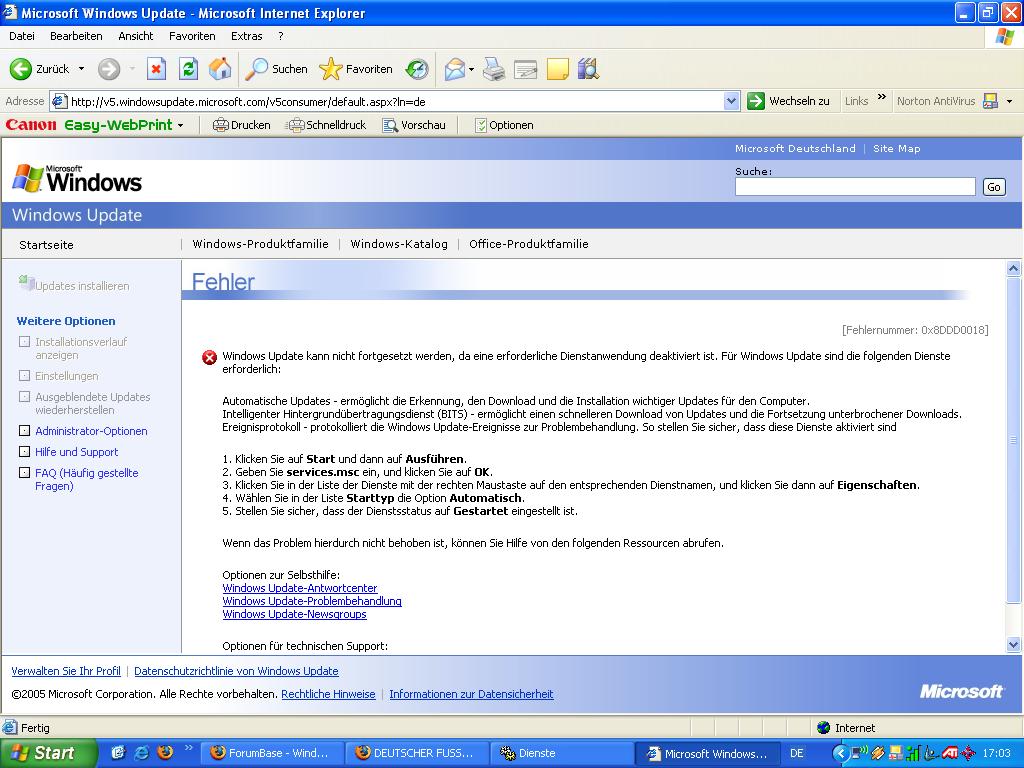This screenshot has width=1024, height=768.
Task: Expand the Links toolbar chevron
Action: pyautogui.click(x=882, y=97)
